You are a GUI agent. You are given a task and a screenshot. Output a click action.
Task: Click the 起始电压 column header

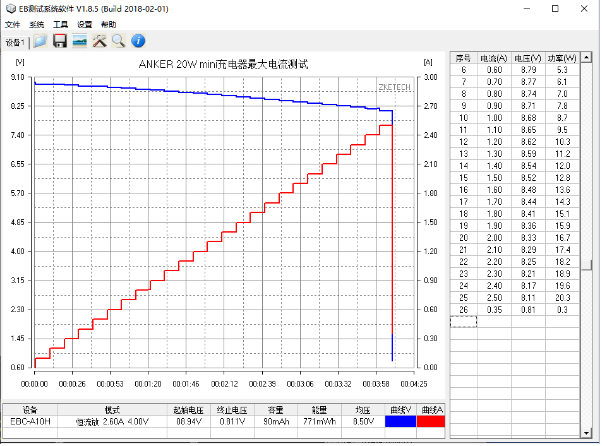point(189,410)
